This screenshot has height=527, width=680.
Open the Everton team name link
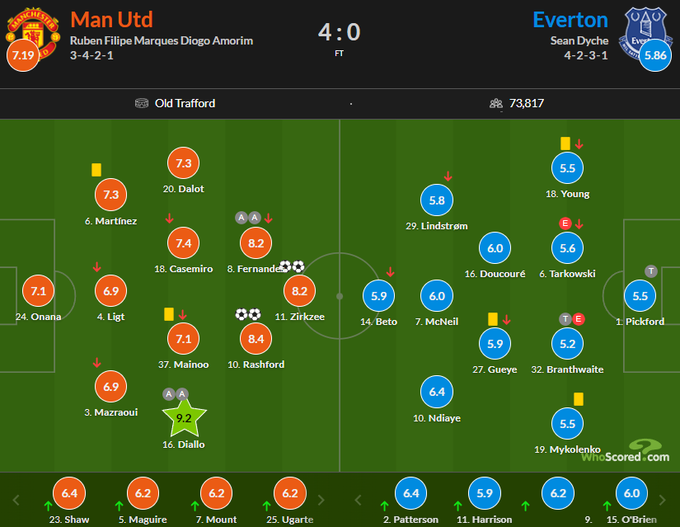coord(570,20)
